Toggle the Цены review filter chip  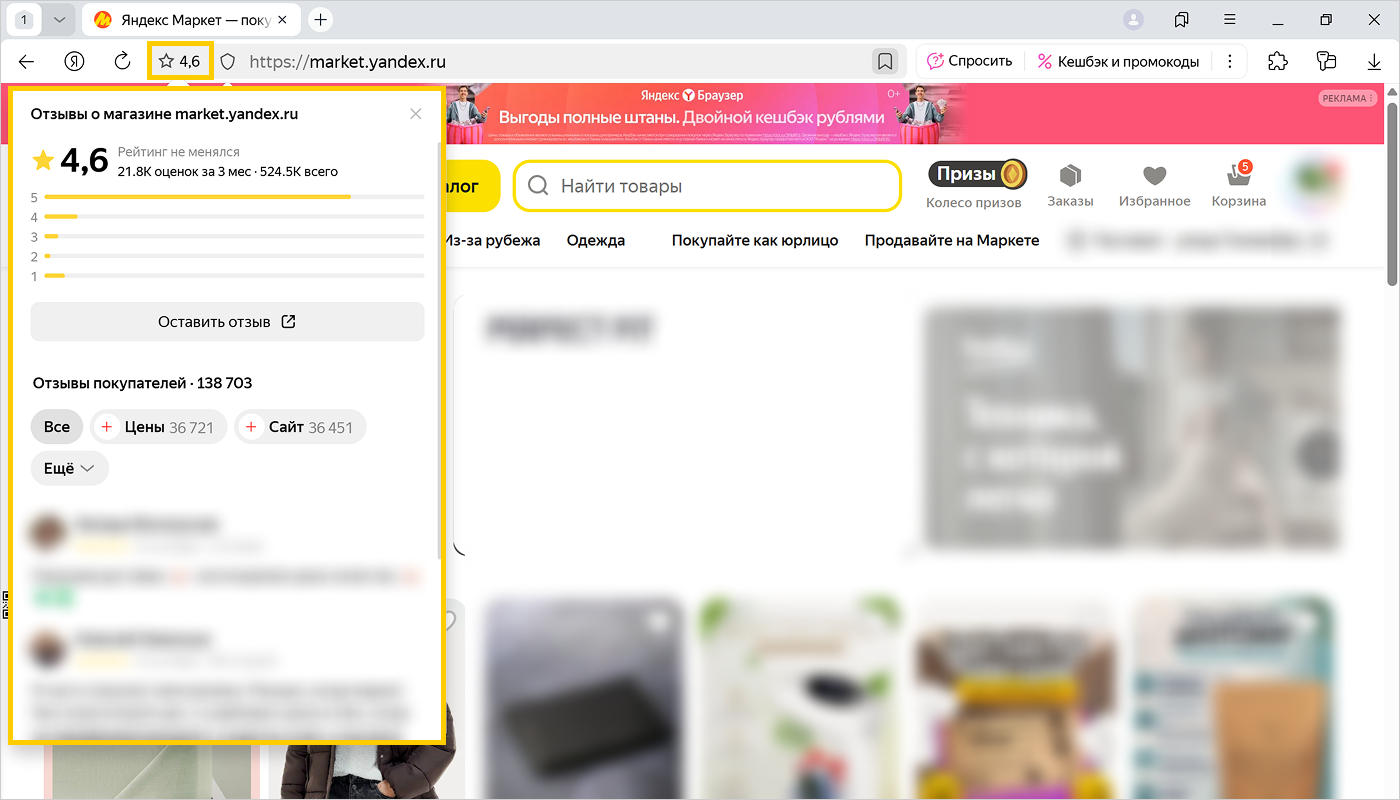pyautogui.click(x=159, y=427)
